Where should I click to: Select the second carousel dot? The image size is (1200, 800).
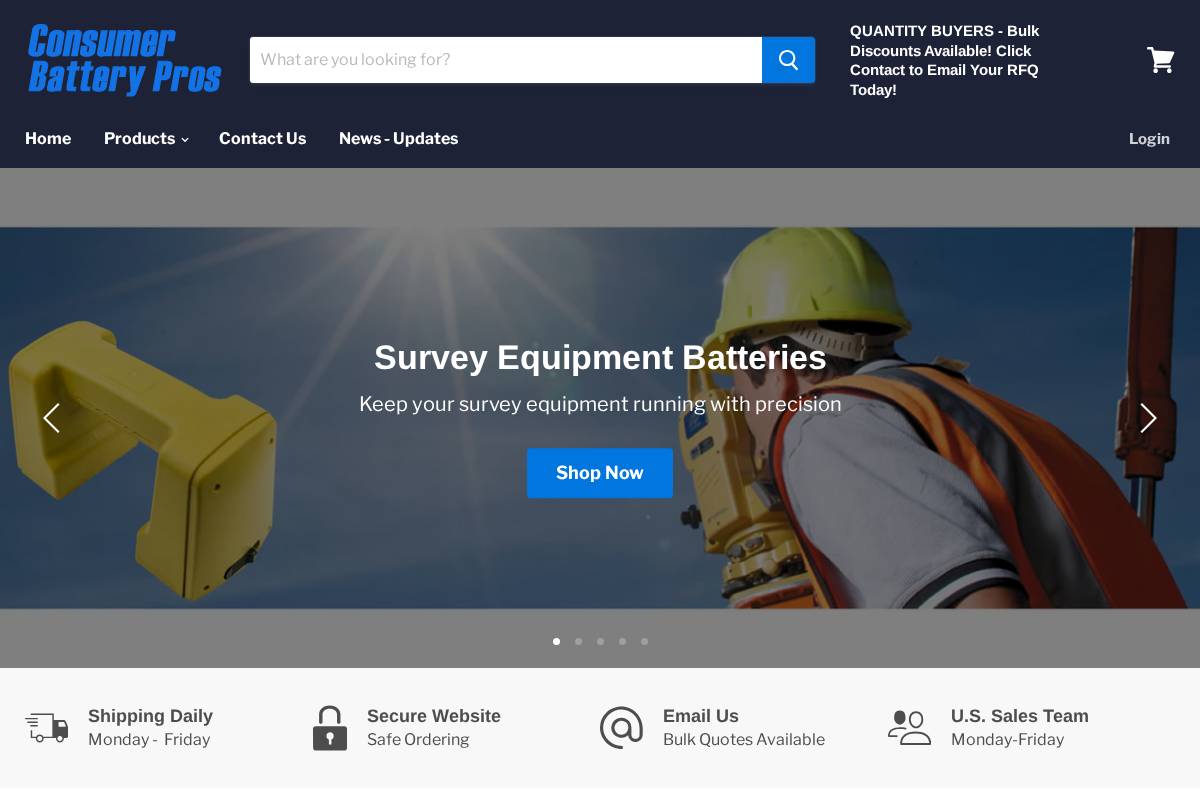(x=578, y=641)
